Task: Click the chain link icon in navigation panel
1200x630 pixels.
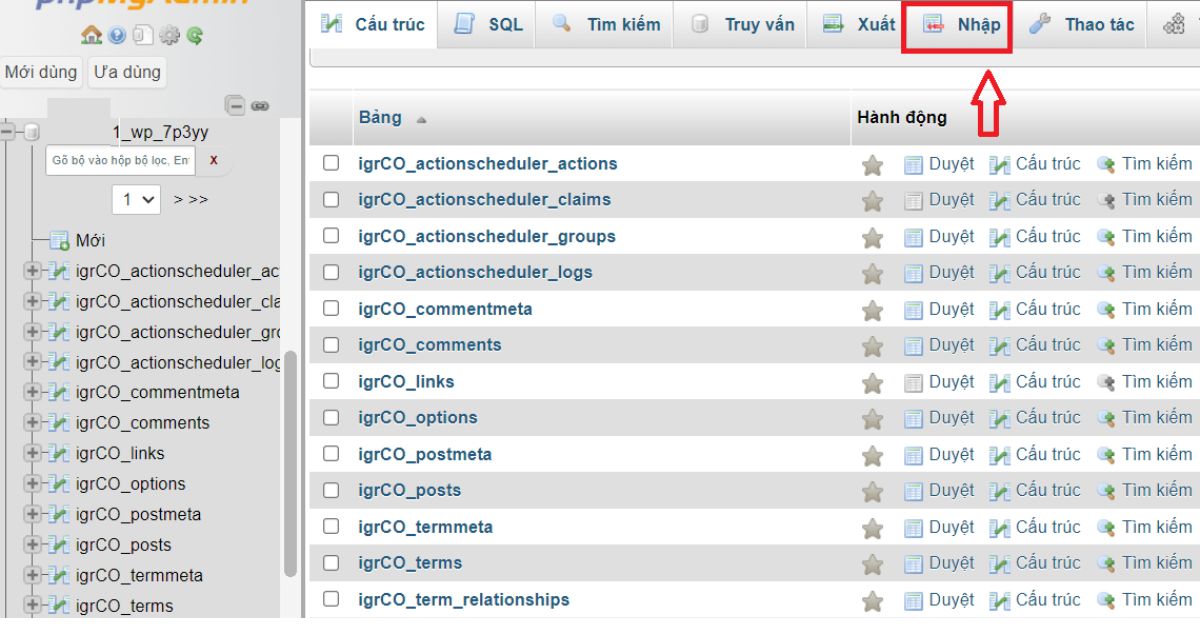Action: [x=260, y=104]
